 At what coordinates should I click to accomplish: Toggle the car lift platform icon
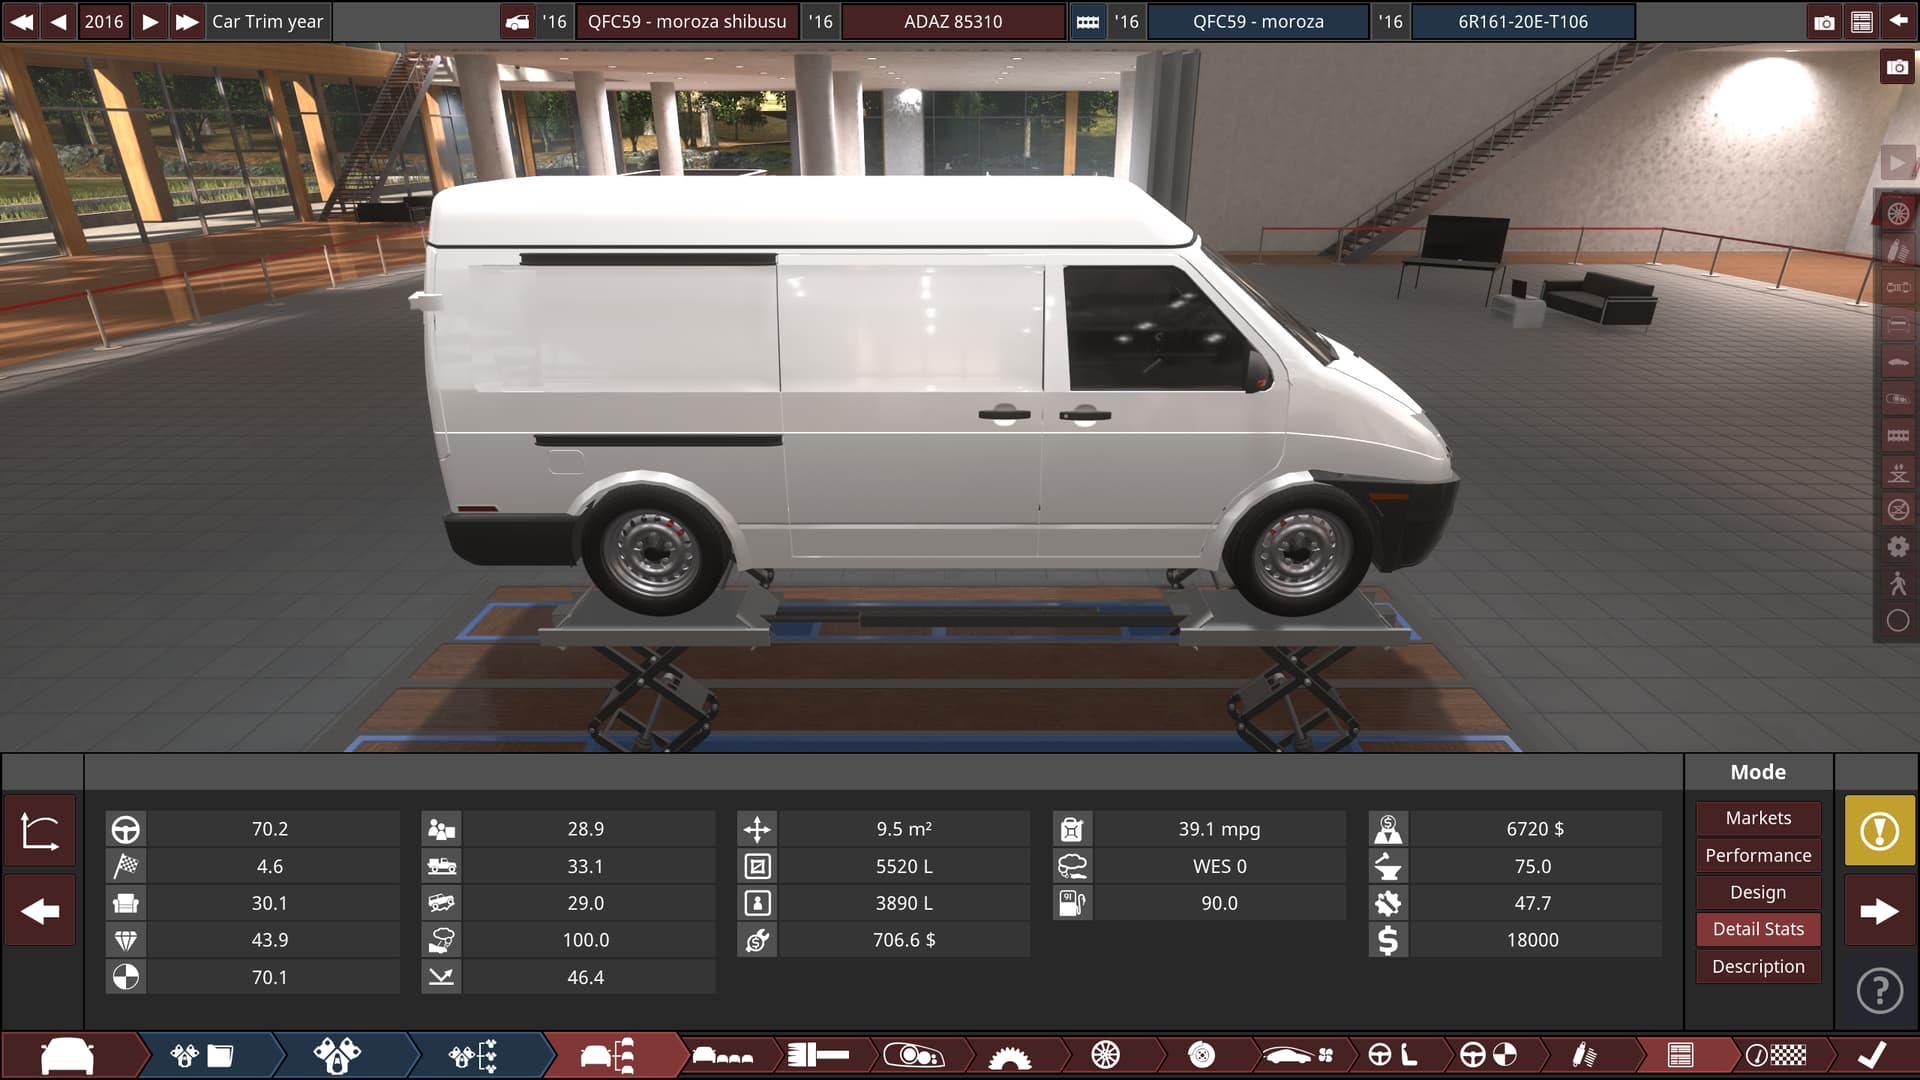1897,472
